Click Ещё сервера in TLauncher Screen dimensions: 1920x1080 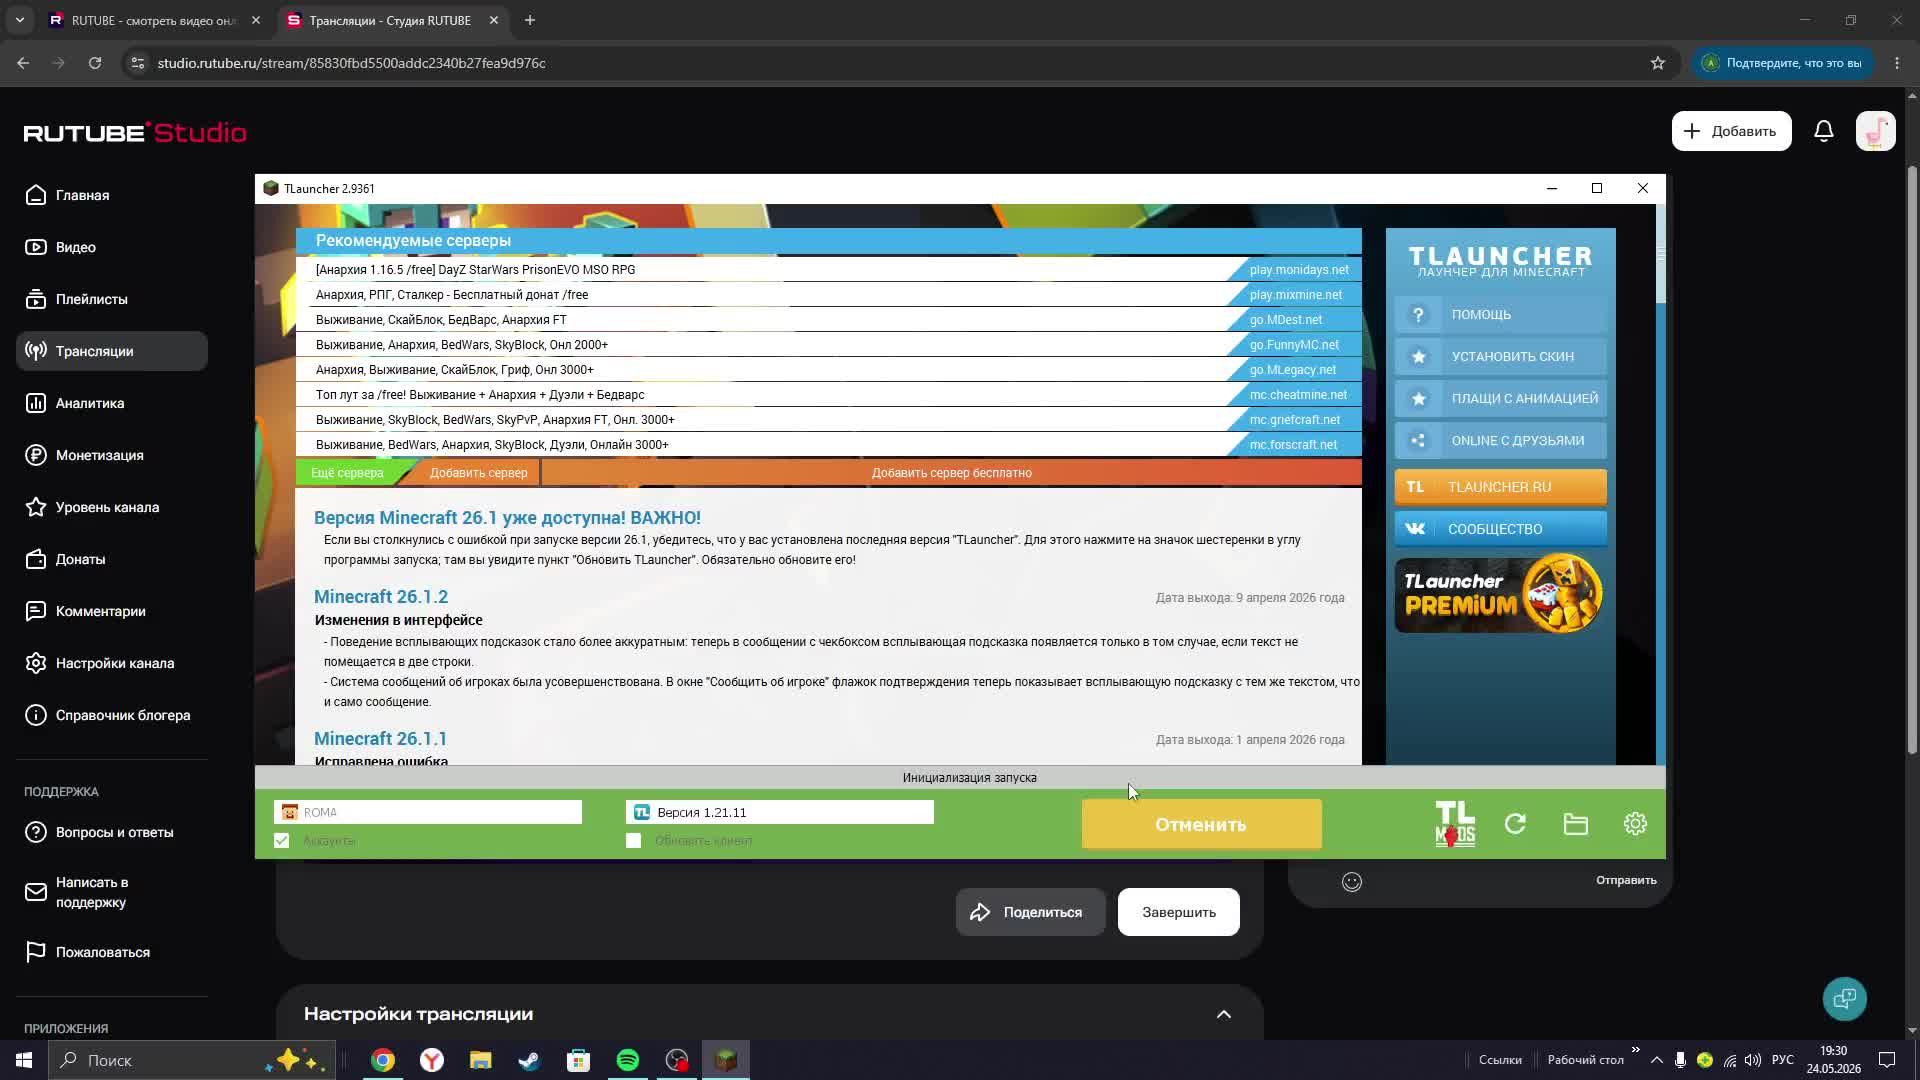tap(347, 473)
